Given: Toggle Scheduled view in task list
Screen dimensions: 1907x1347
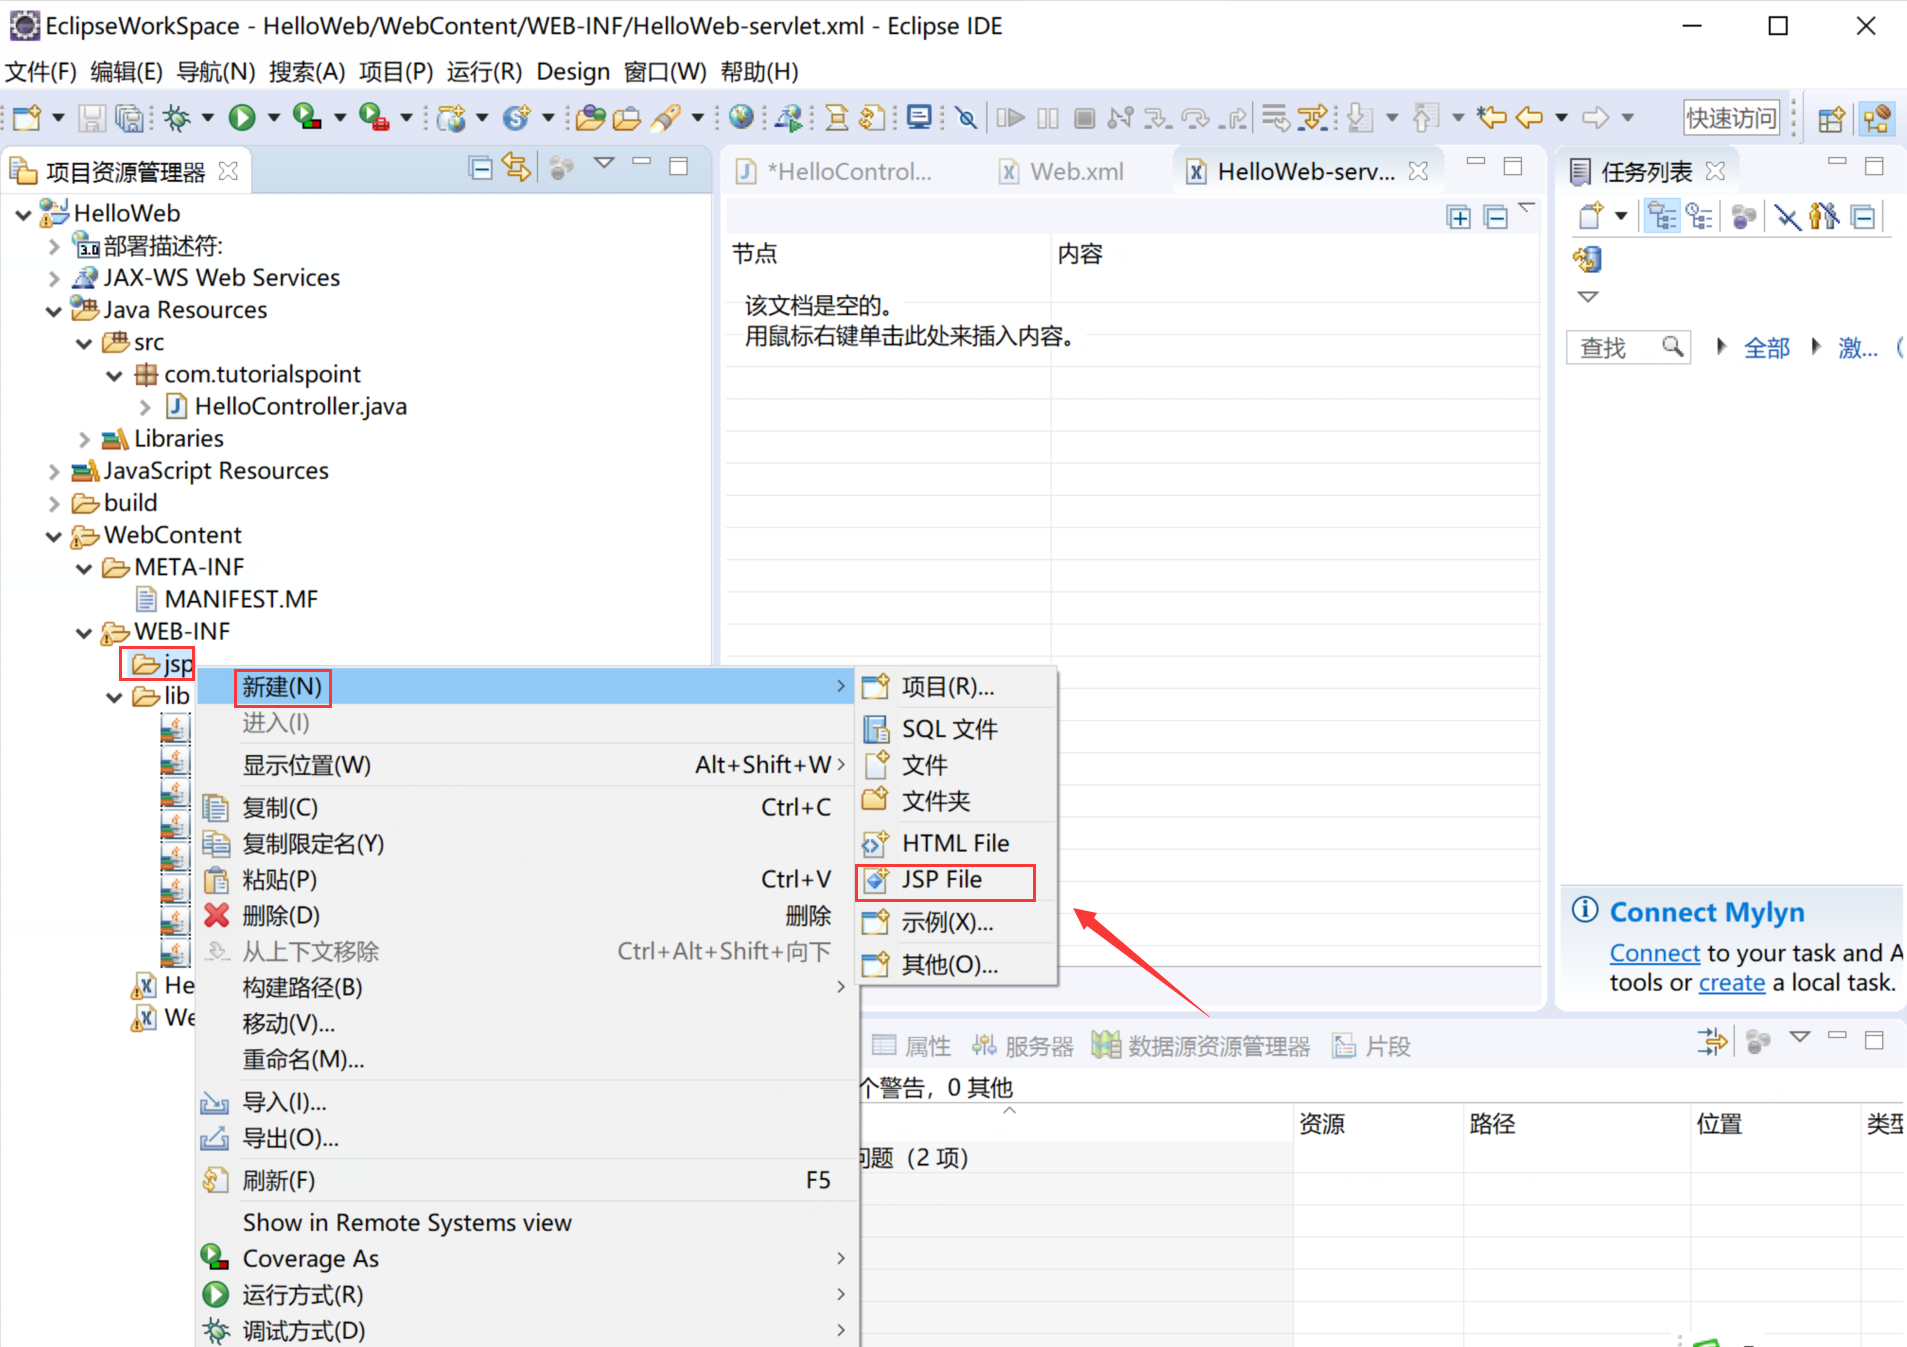Looking at the screenshot, I should (1698, 216).
